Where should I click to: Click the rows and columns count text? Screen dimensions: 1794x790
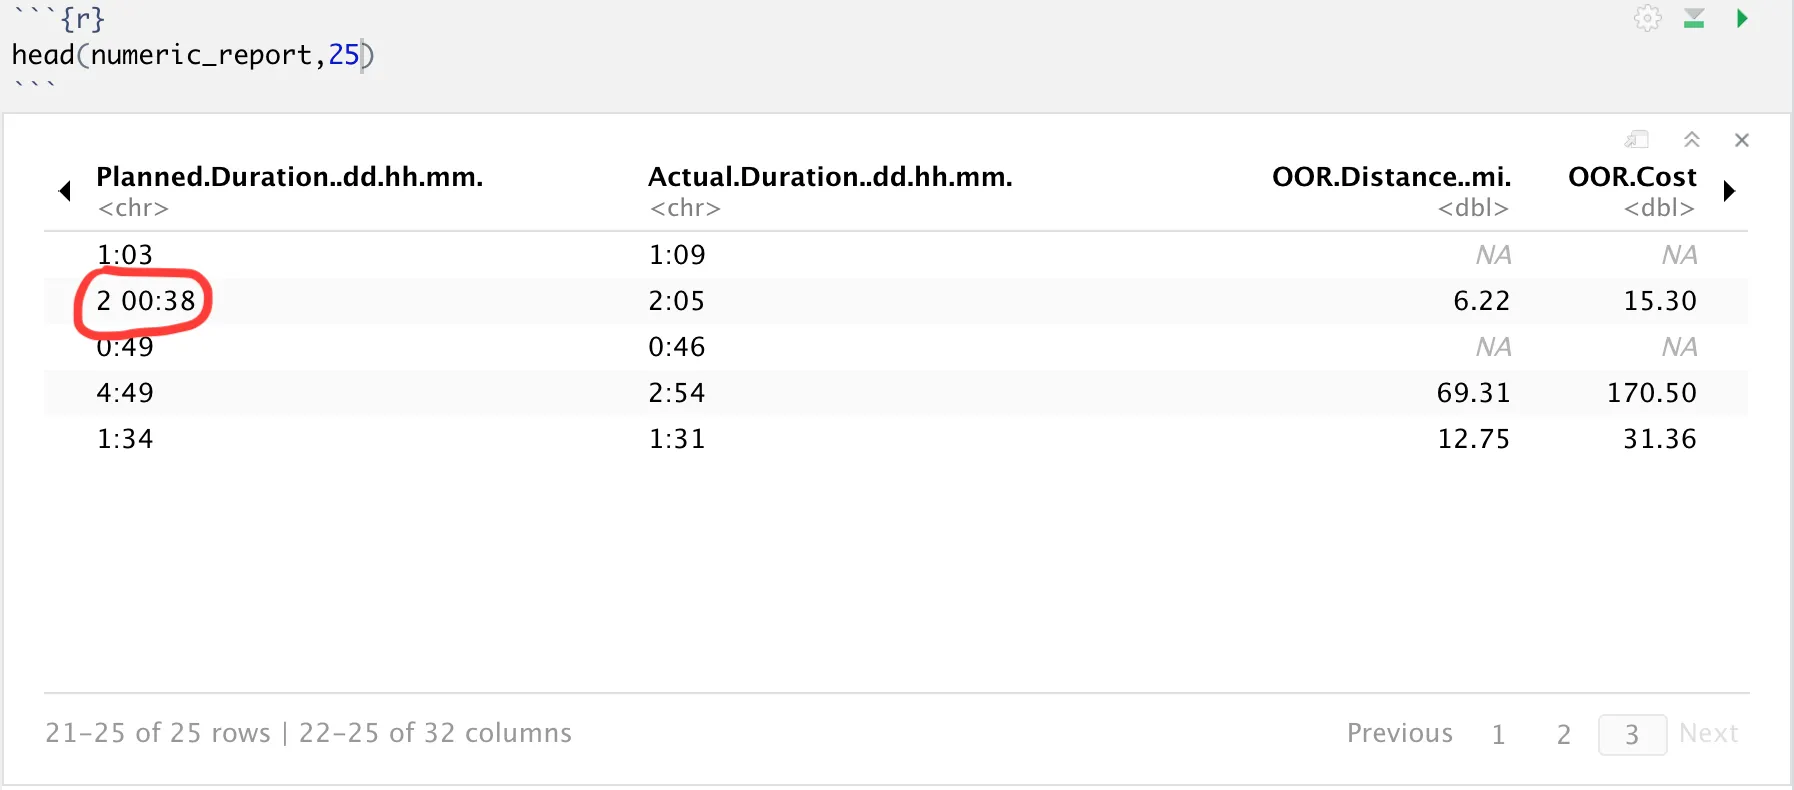coord(308,733)
